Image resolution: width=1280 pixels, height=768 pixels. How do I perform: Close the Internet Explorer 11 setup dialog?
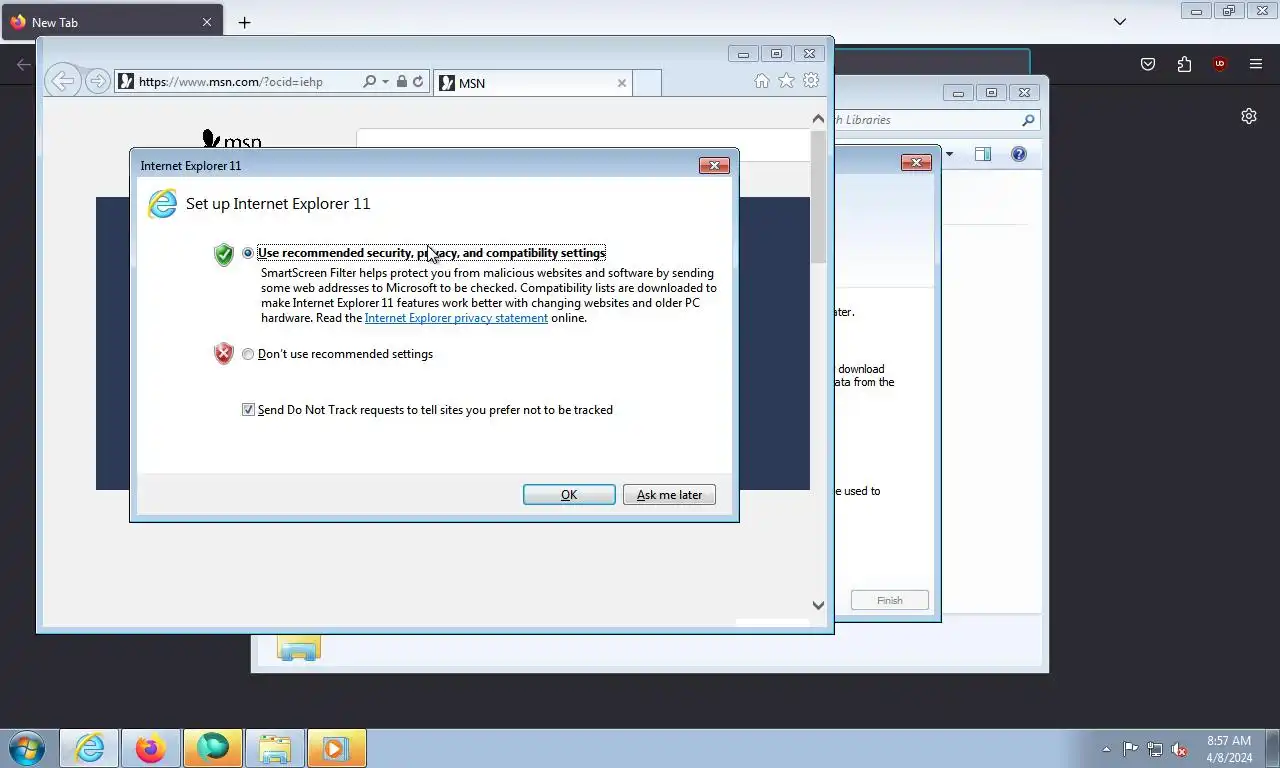(x=714, y=165)
